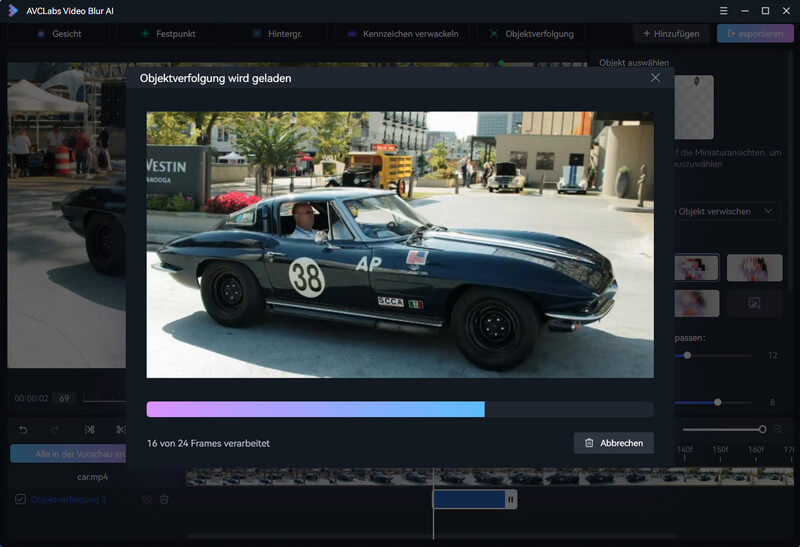Switch to the Festpunkt tab

(168, 34)
